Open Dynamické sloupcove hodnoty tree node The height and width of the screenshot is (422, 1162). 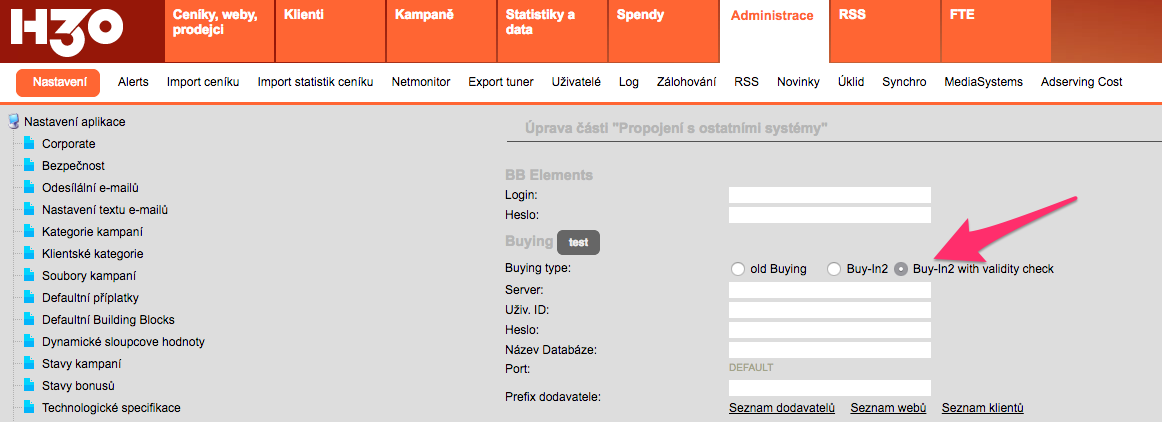point(123,342)
